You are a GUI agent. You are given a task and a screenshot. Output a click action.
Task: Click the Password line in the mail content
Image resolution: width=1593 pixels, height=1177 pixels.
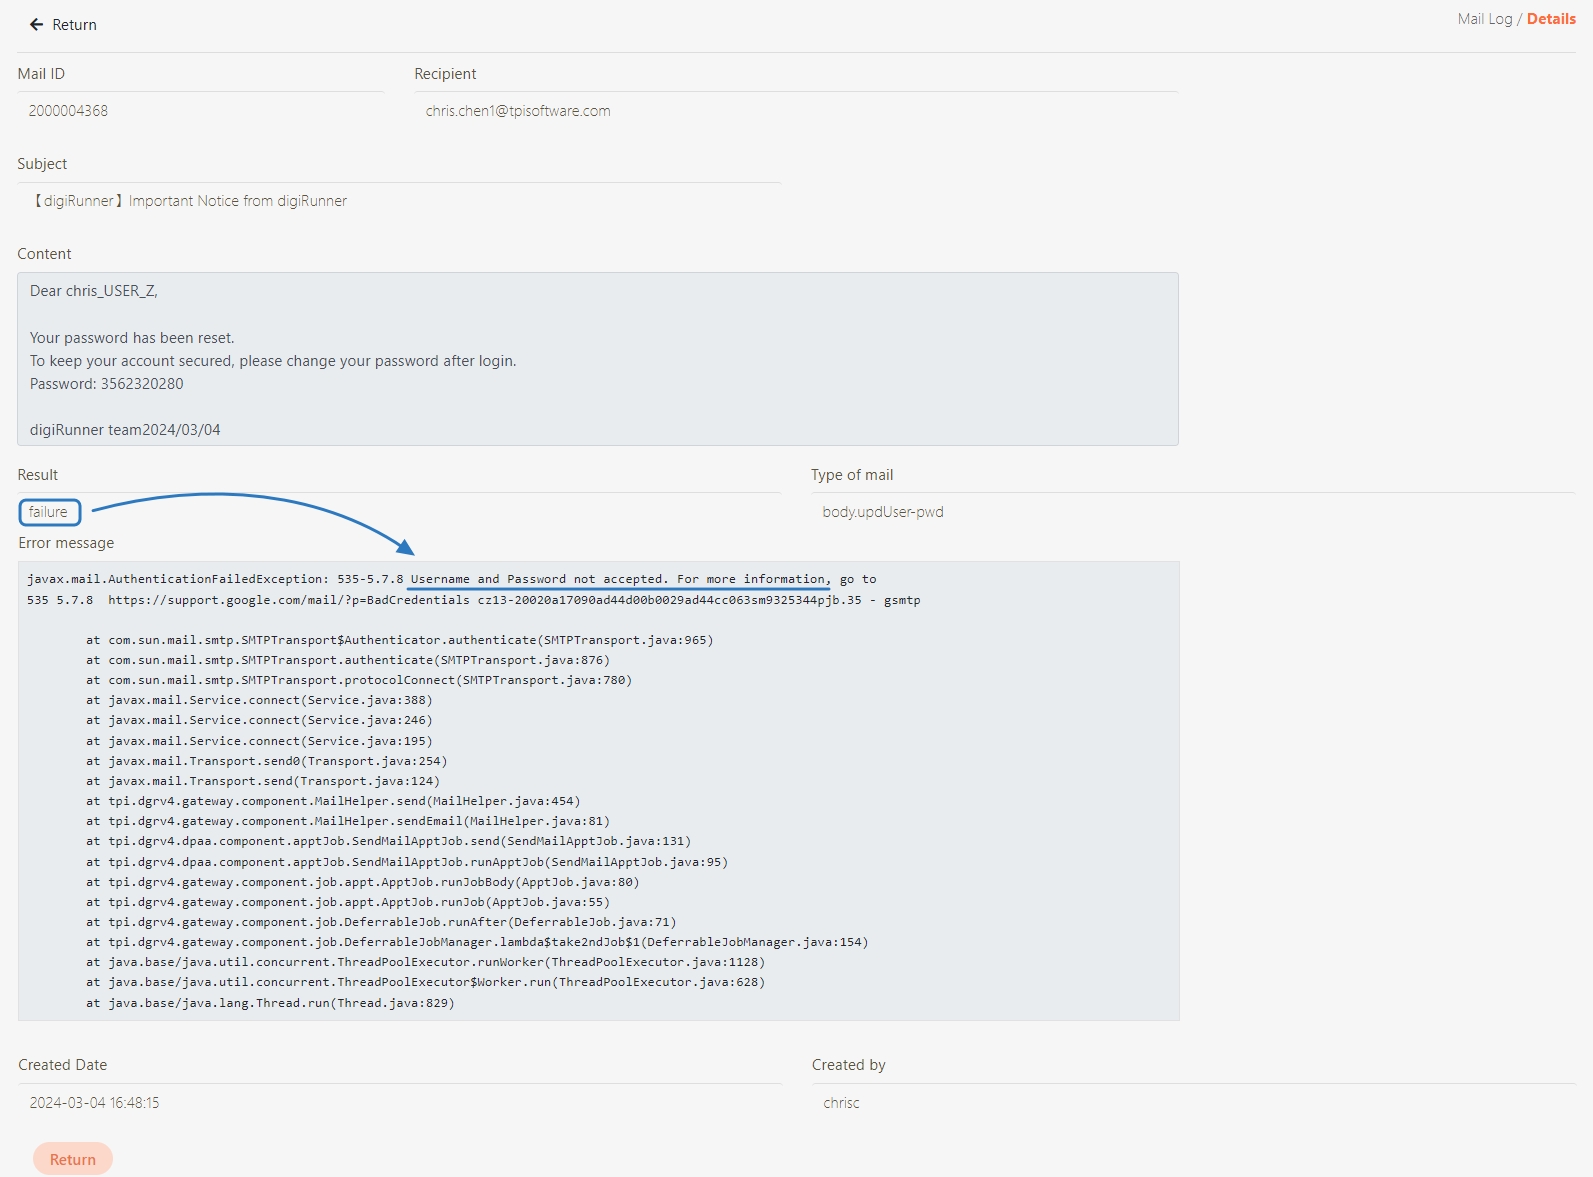click(107, 384)
